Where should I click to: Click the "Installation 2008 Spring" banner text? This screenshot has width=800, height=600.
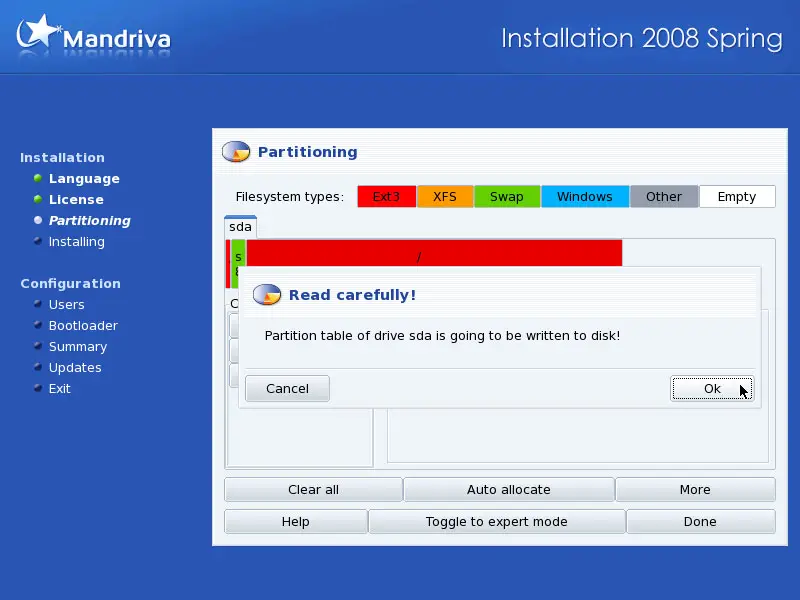[x=642, y=39]
